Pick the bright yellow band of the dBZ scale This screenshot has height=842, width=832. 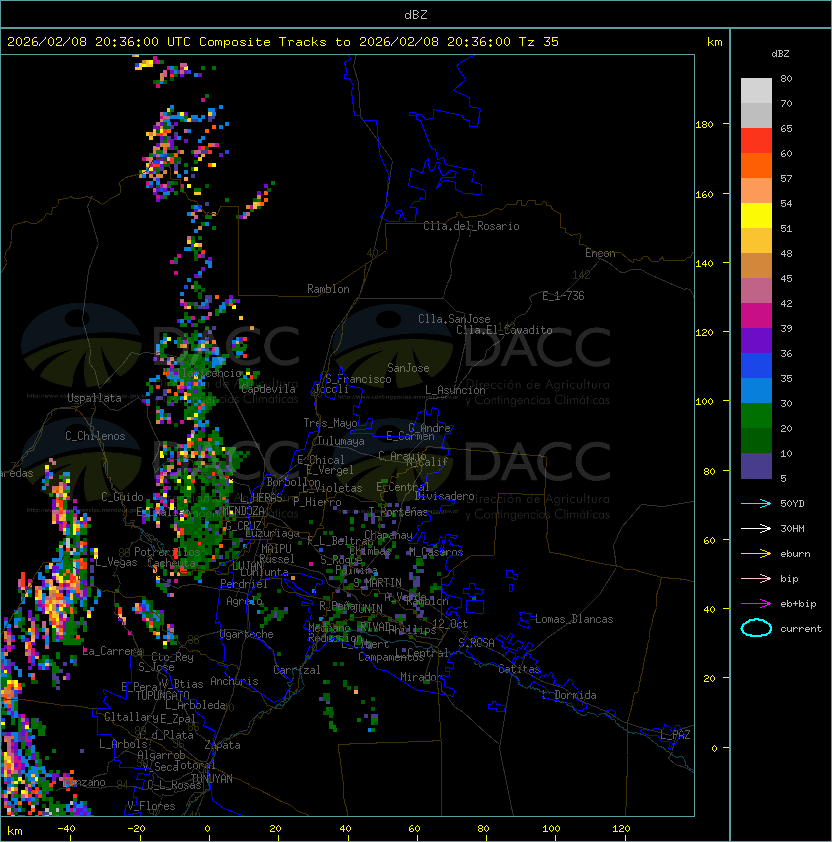pyautogui.click(x=756, y=216)
